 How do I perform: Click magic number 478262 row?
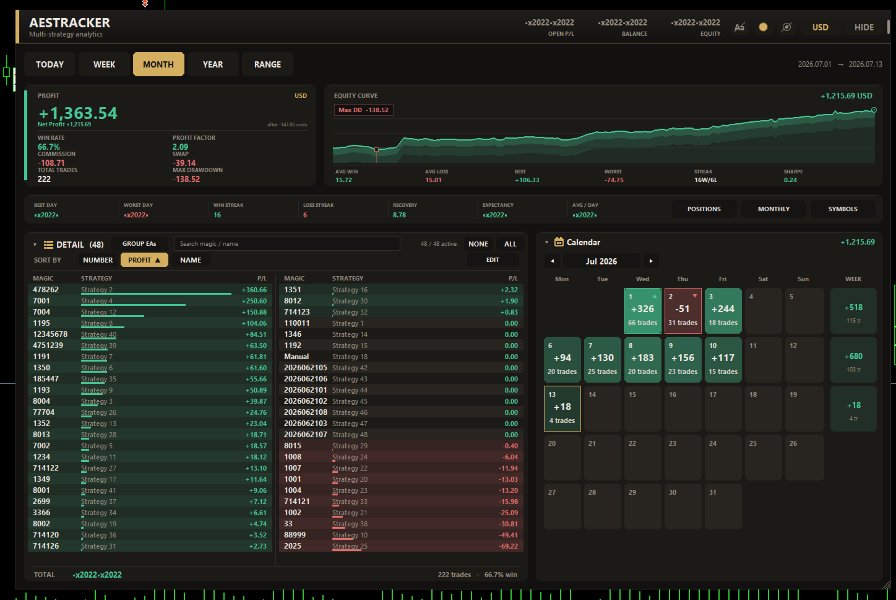150,290
